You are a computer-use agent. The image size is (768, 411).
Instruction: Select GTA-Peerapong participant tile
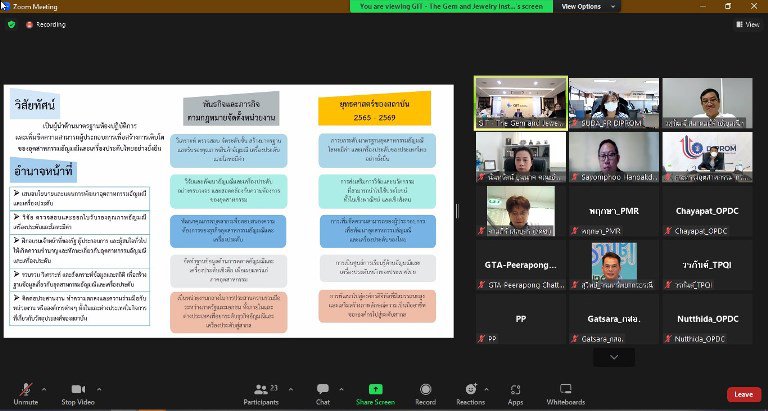(x=521, y=265)
